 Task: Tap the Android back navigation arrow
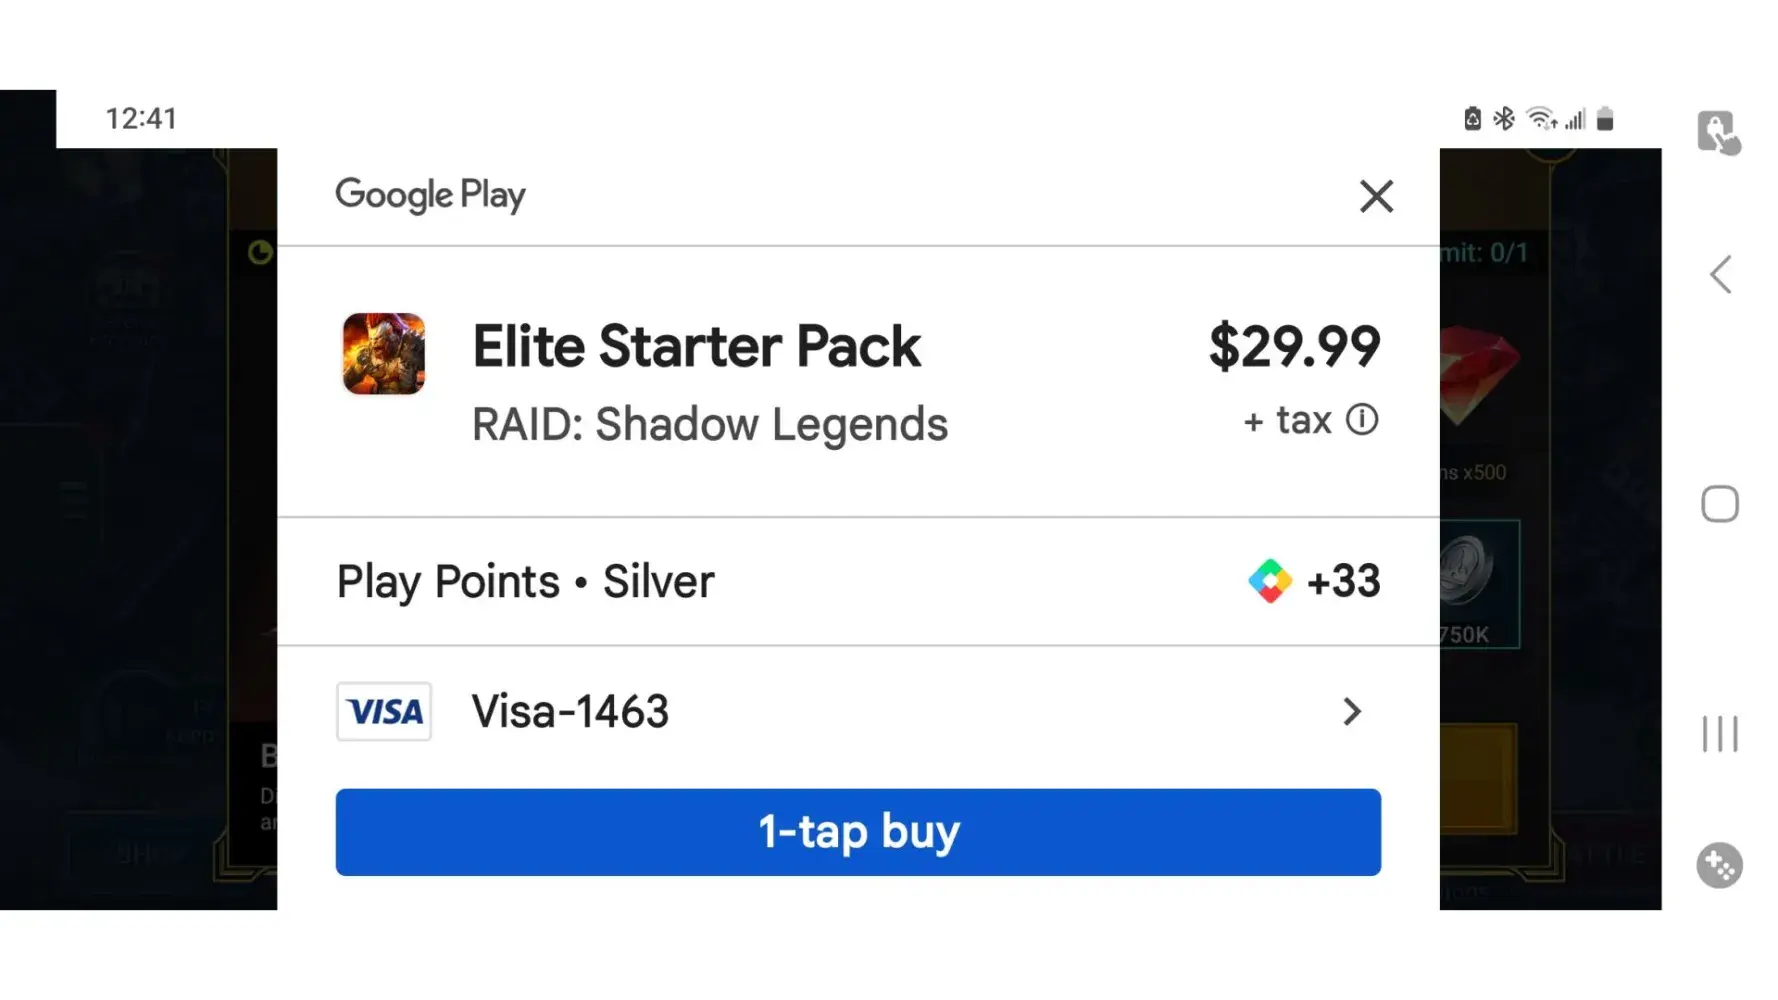click(x=1720, y=275)
